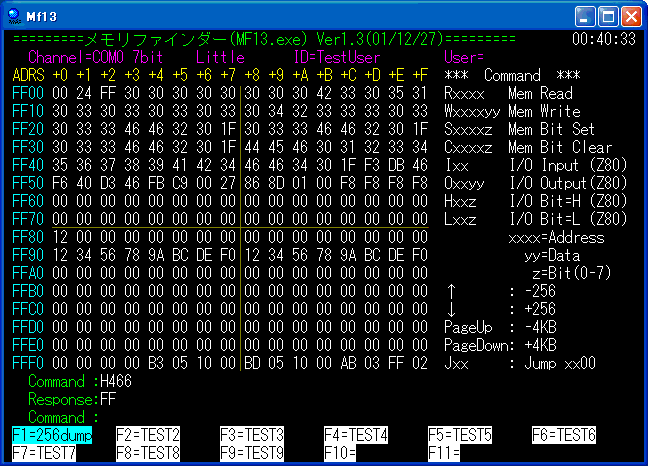Viewport: 648px width, 466px height.
Task: Choose the F6=TEST6 function key
Action: point(564,435)
